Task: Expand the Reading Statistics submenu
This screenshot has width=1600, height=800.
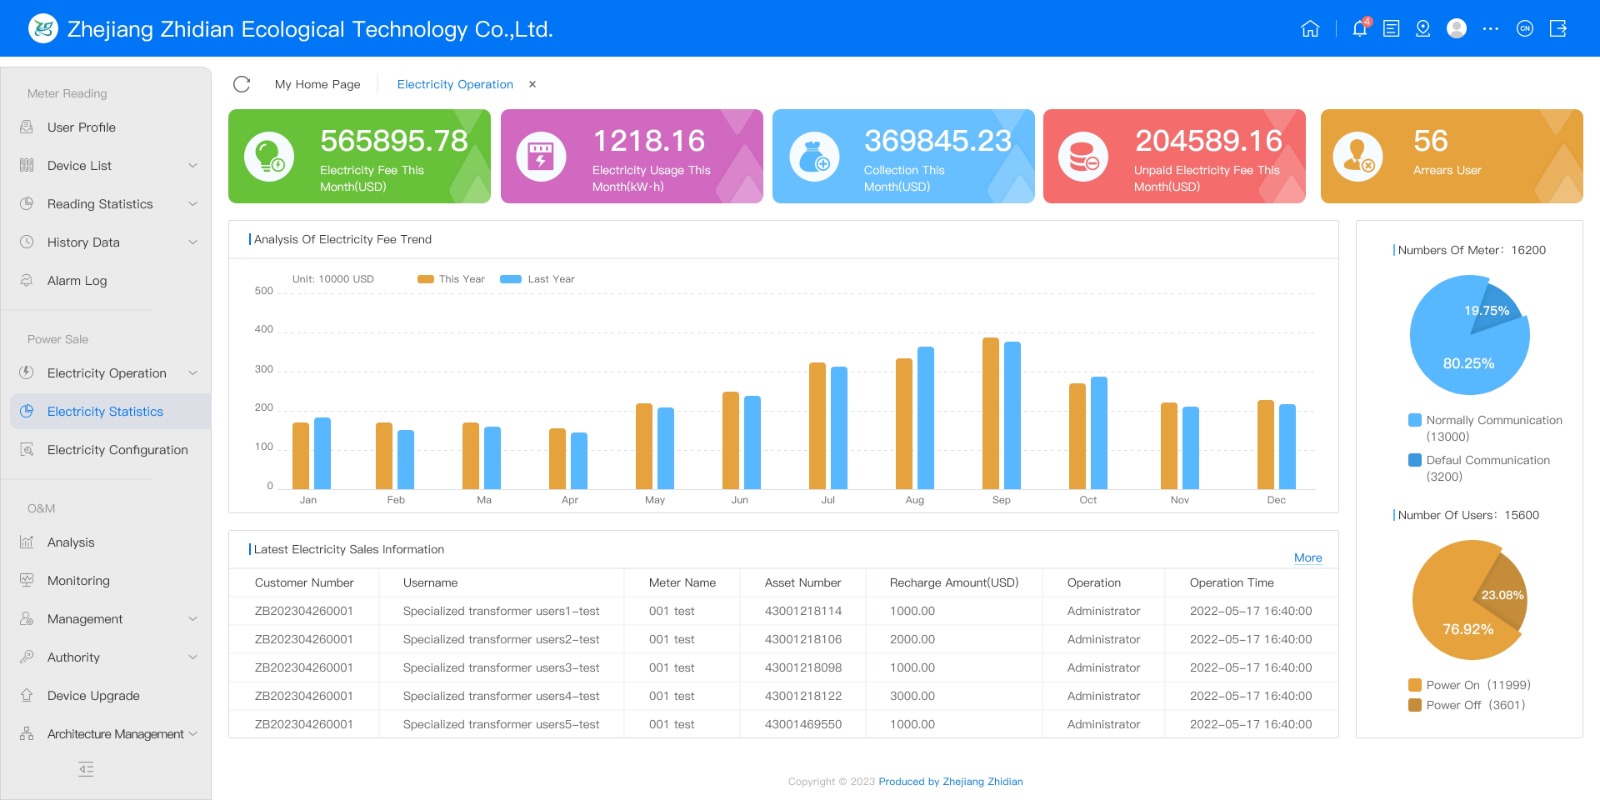Action: coord(193,204)
